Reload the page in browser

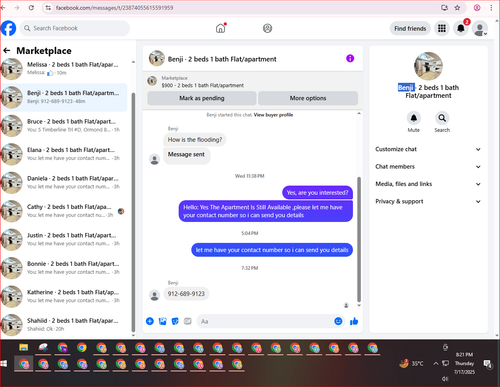(31, 7)
